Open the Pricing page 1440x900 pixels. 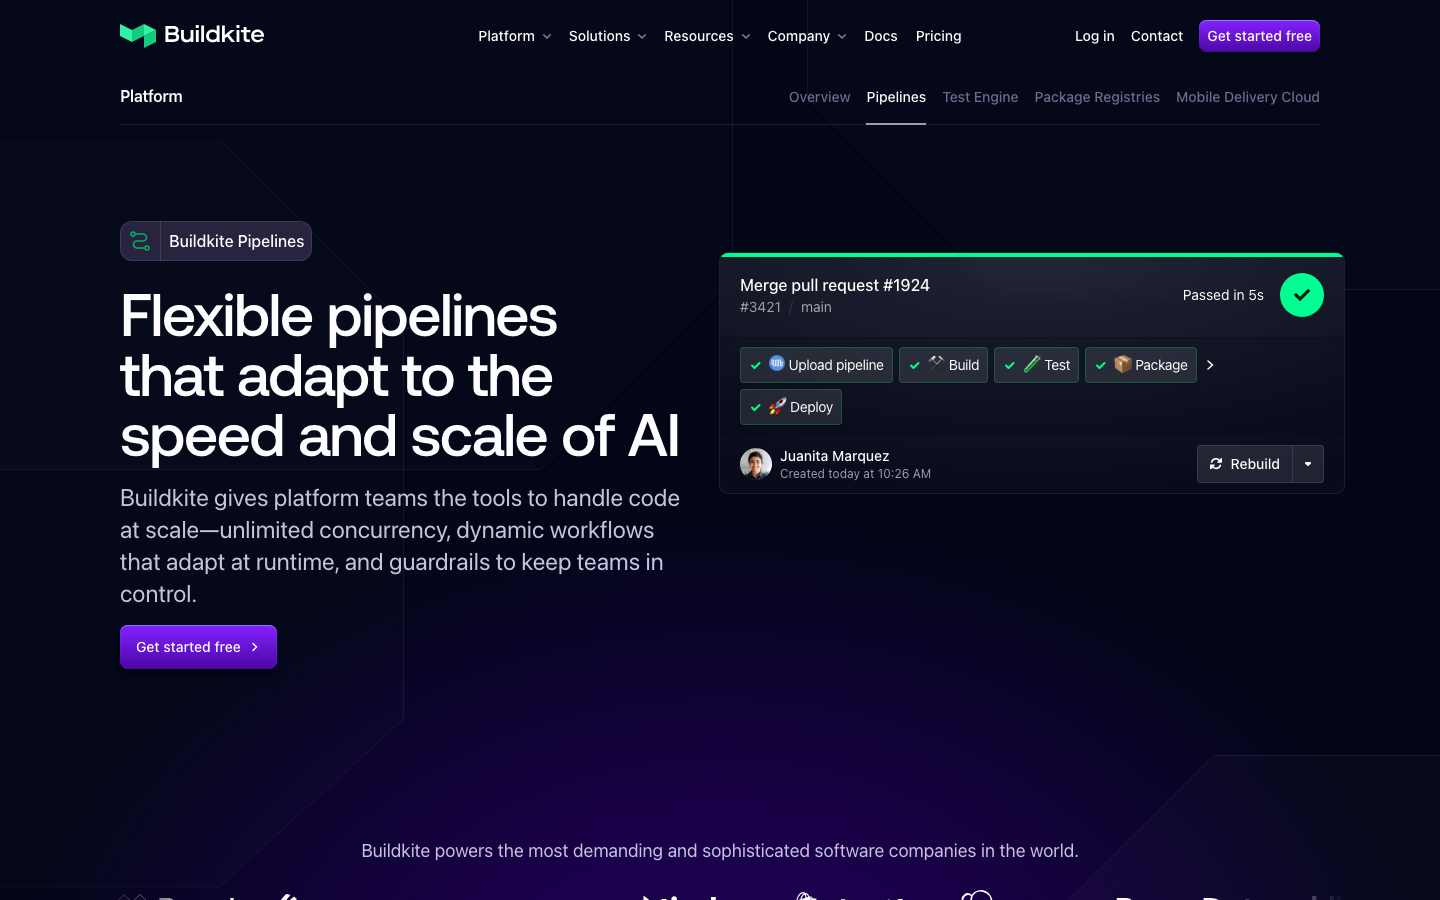939,36
